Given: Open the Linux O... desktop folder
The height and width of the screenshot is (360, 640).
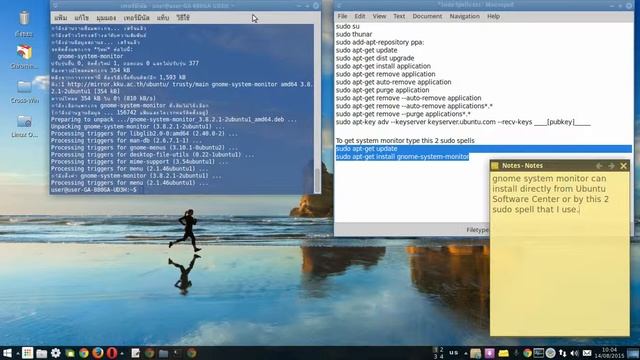Looking at the screenshot, I should pyautogui.click(x=24, y=126).
